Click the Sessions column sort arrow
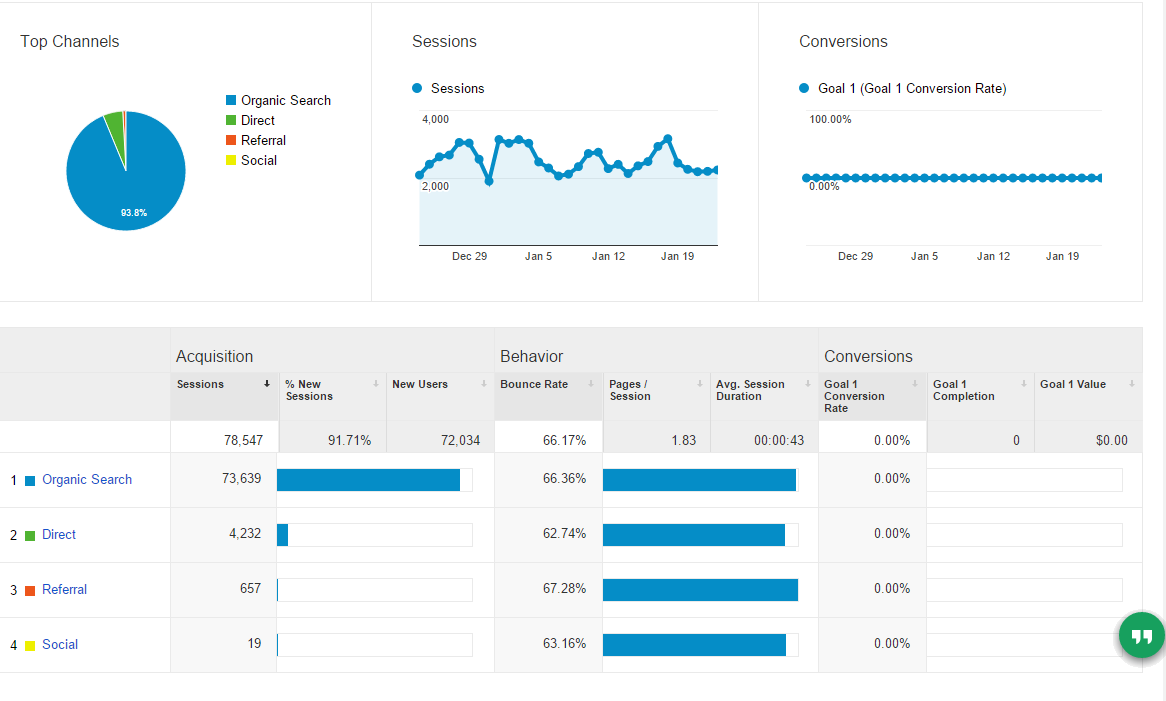The image size is (1166, 701). (x=267, y=384)
